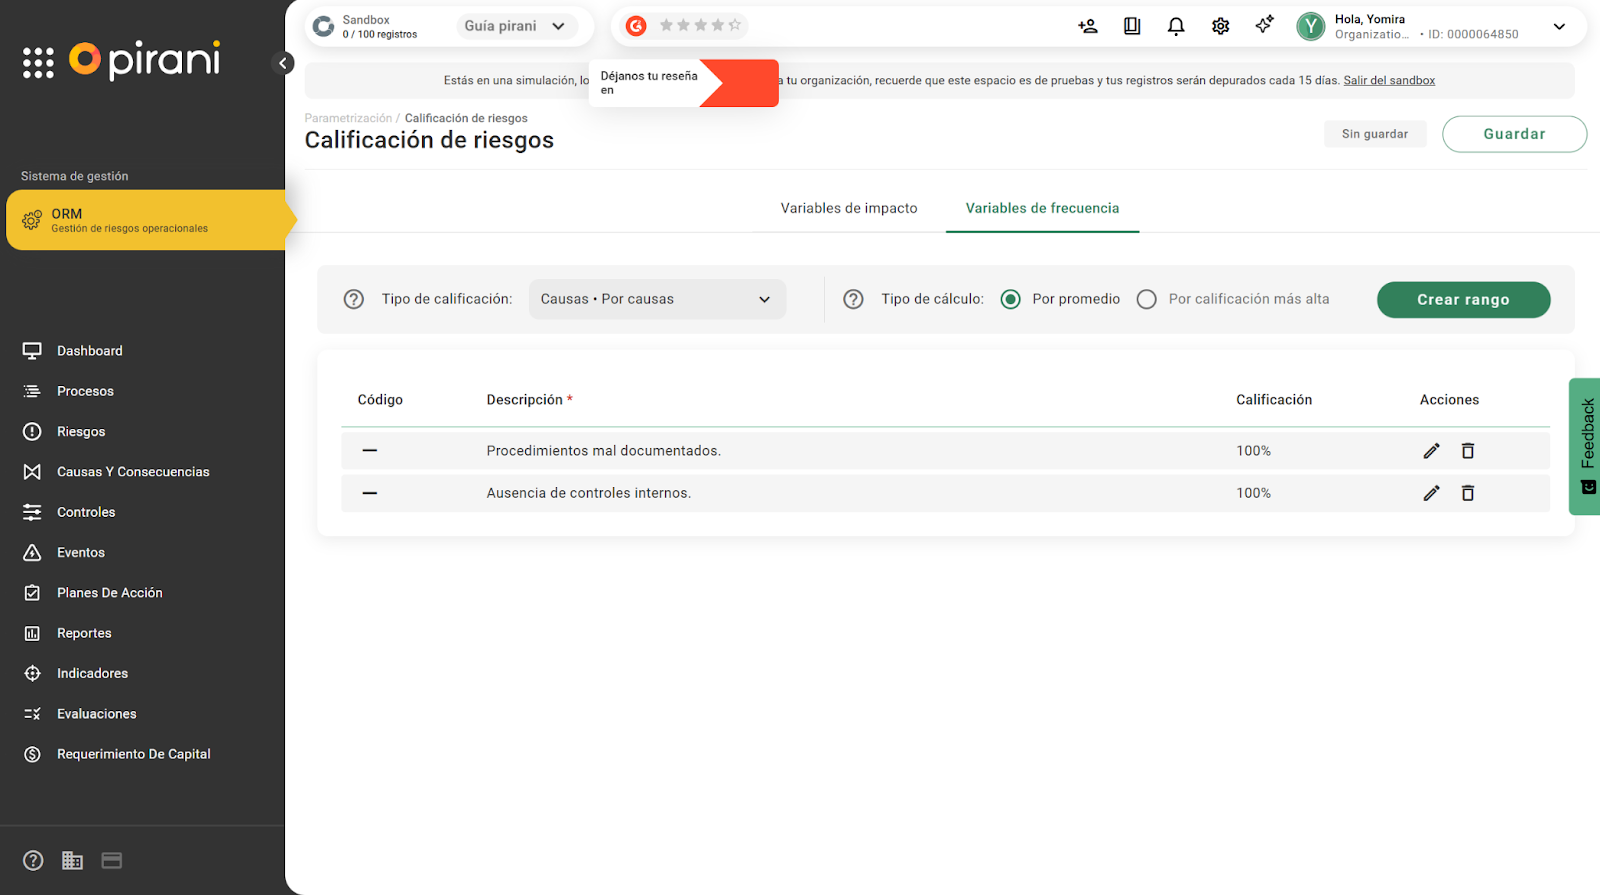Delete the 'Ausencia de controles internos' row

pos(1467,493)
